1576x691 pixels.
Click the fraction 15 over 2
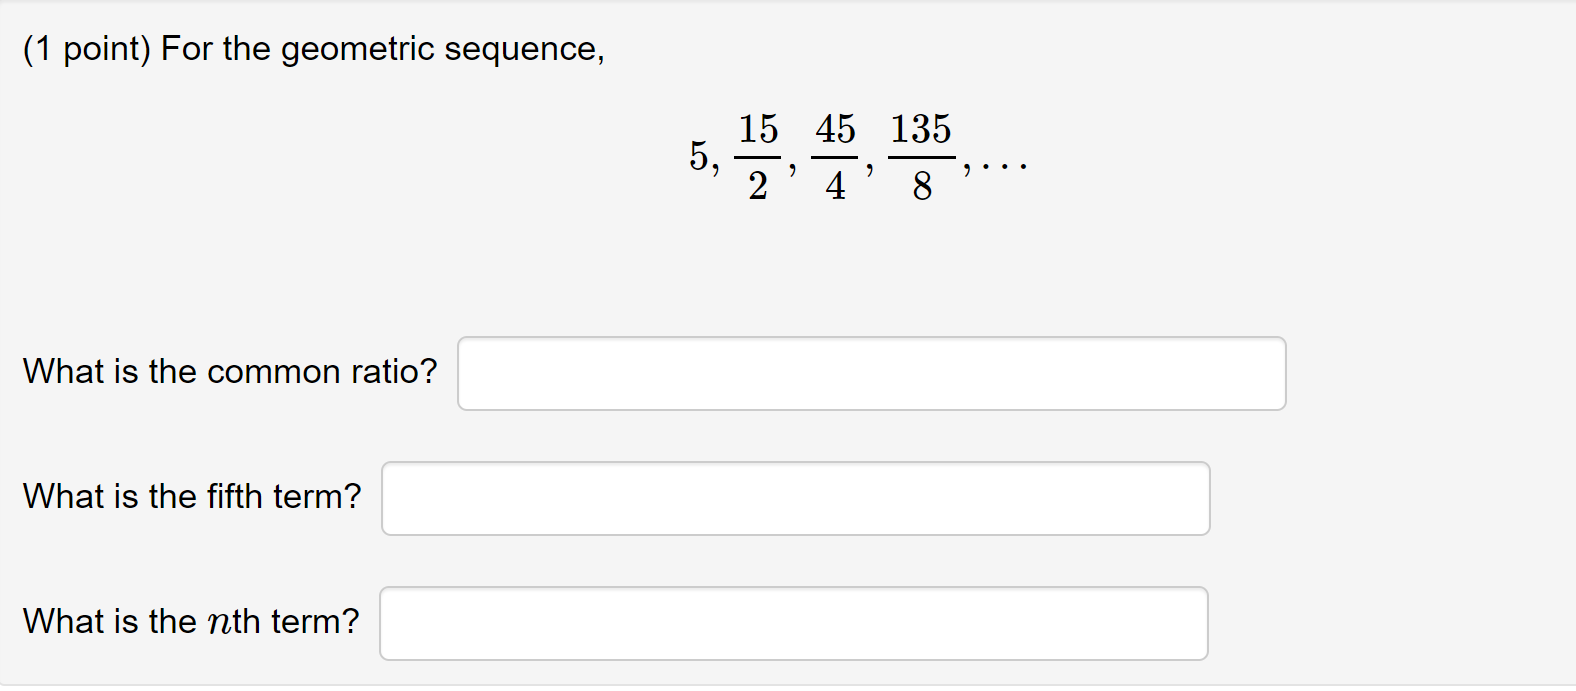[x=758, y=157]
